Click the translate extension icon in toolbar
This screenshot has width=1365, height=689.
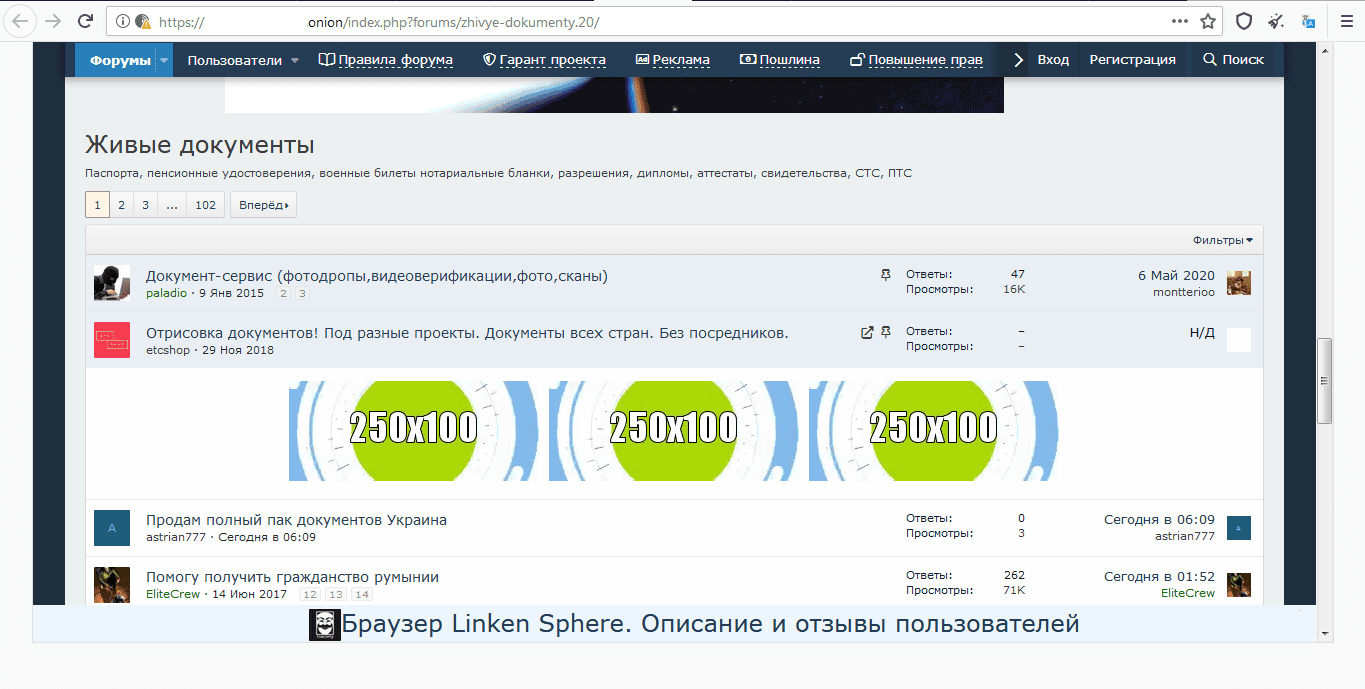[x=1308, y=21]
